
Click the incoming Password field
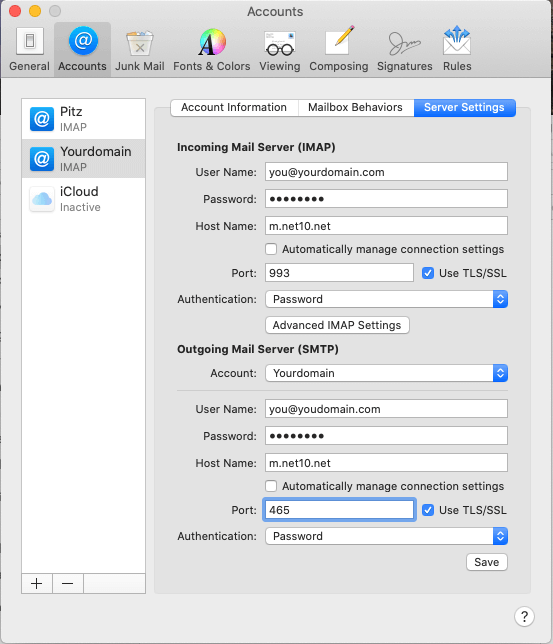point(386,199)
